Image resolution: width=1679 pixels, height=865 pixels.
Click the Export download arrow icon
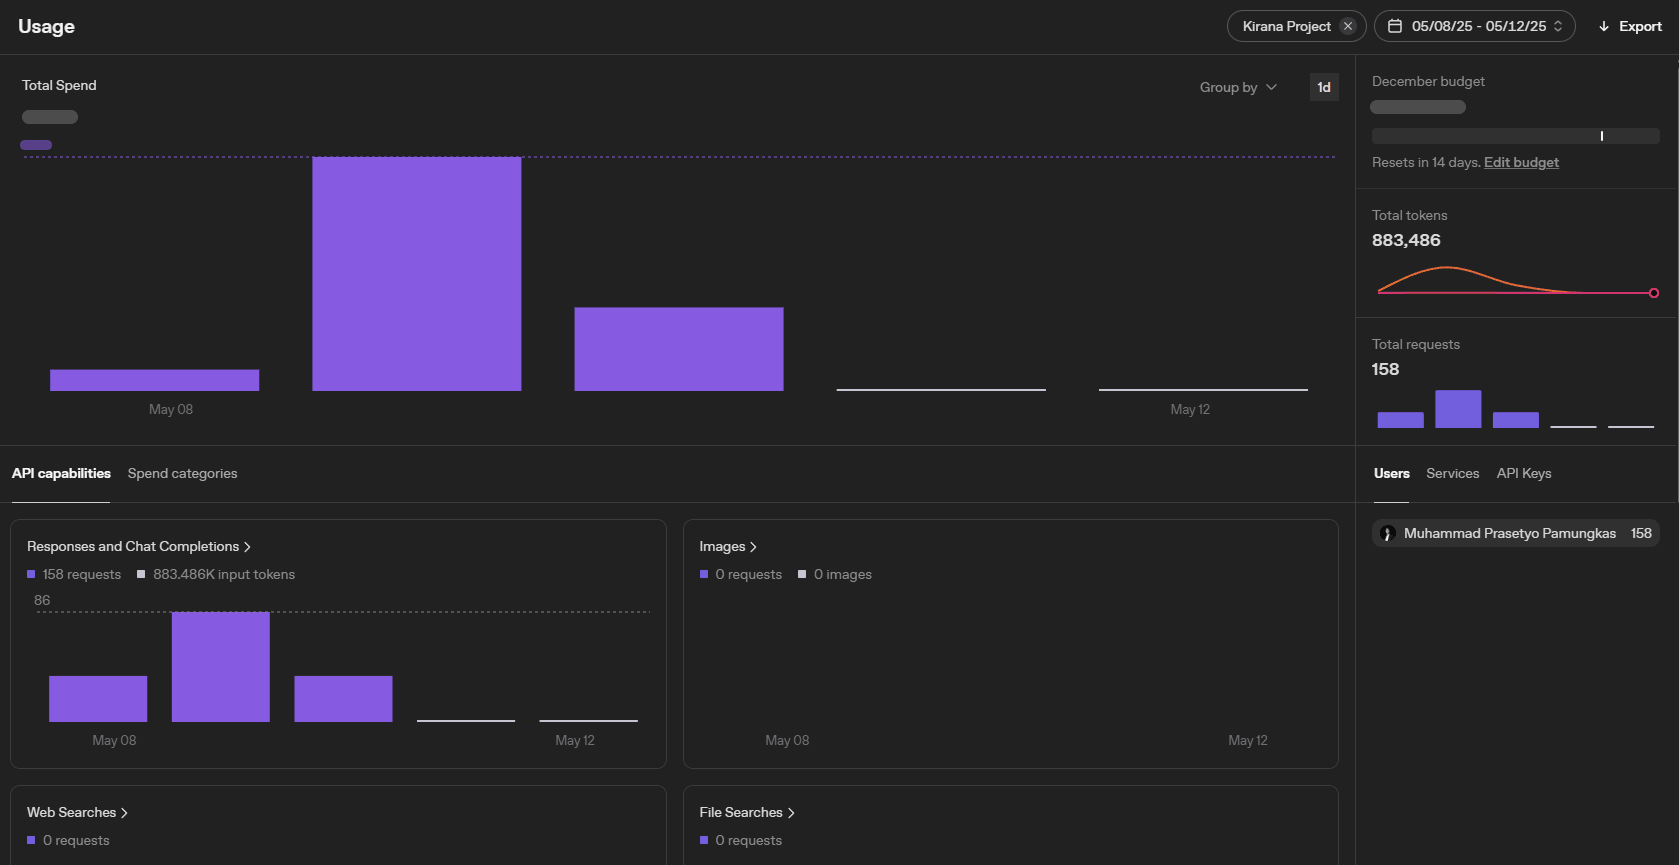1604,26
